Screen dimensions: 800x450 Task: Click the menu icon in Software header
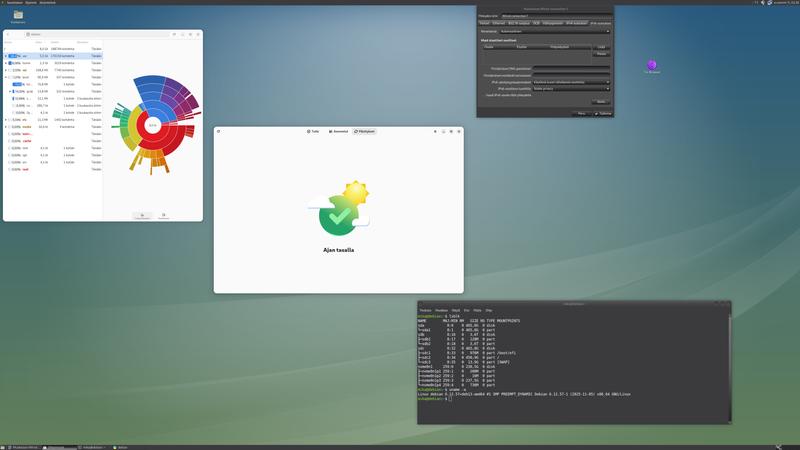(434, 131)
